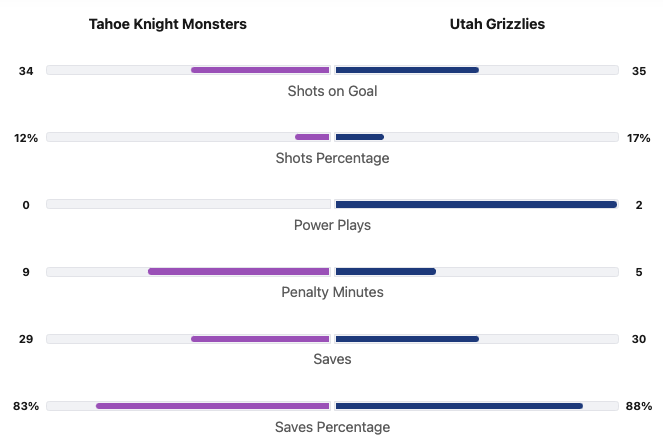Click Tahoe's 34 shots on goal value
663x443 pixels.
[x=26, y=71]
